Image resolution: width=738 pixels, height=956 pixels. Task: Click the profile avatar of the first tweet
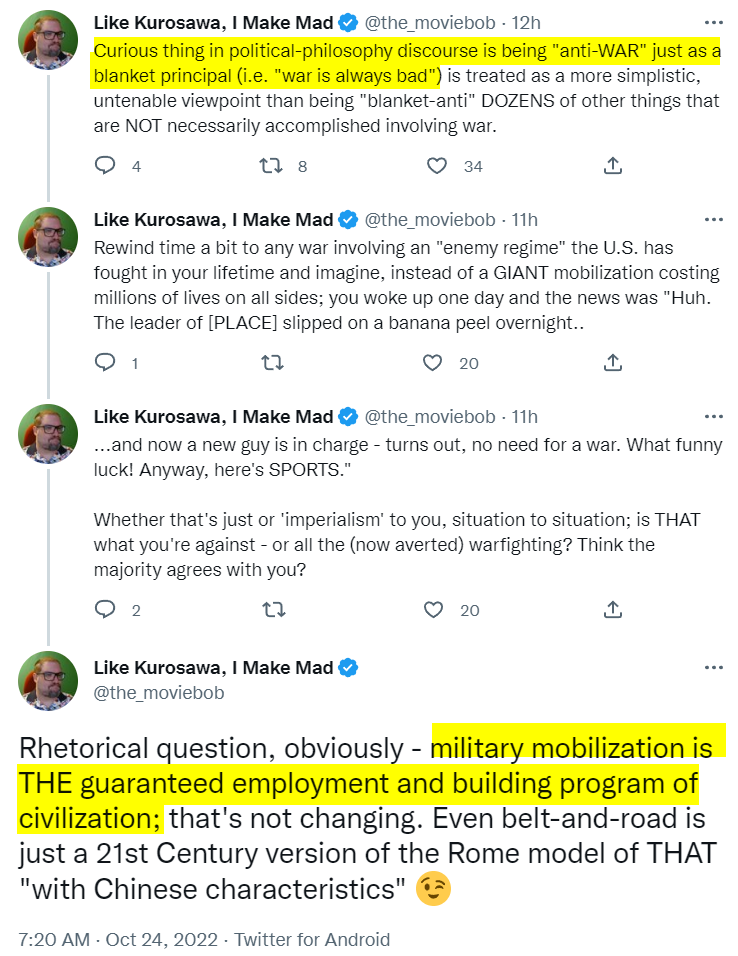pyautogui.click(x=48, y=40)
